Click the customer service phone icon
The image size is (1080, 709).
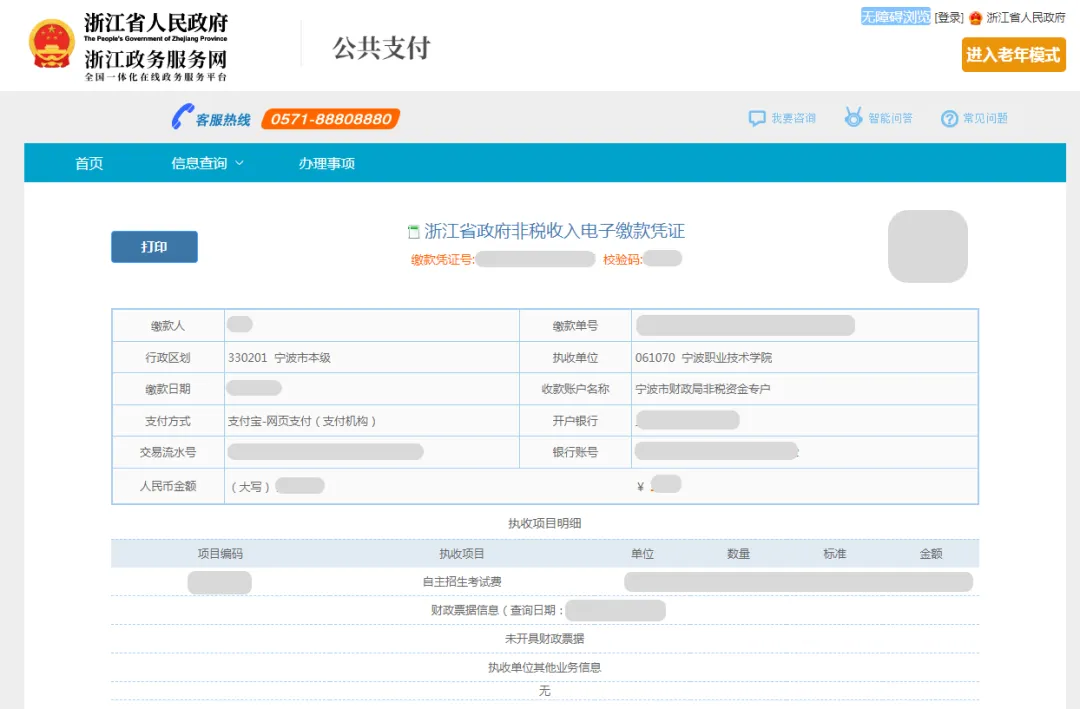tap(181, 117)
